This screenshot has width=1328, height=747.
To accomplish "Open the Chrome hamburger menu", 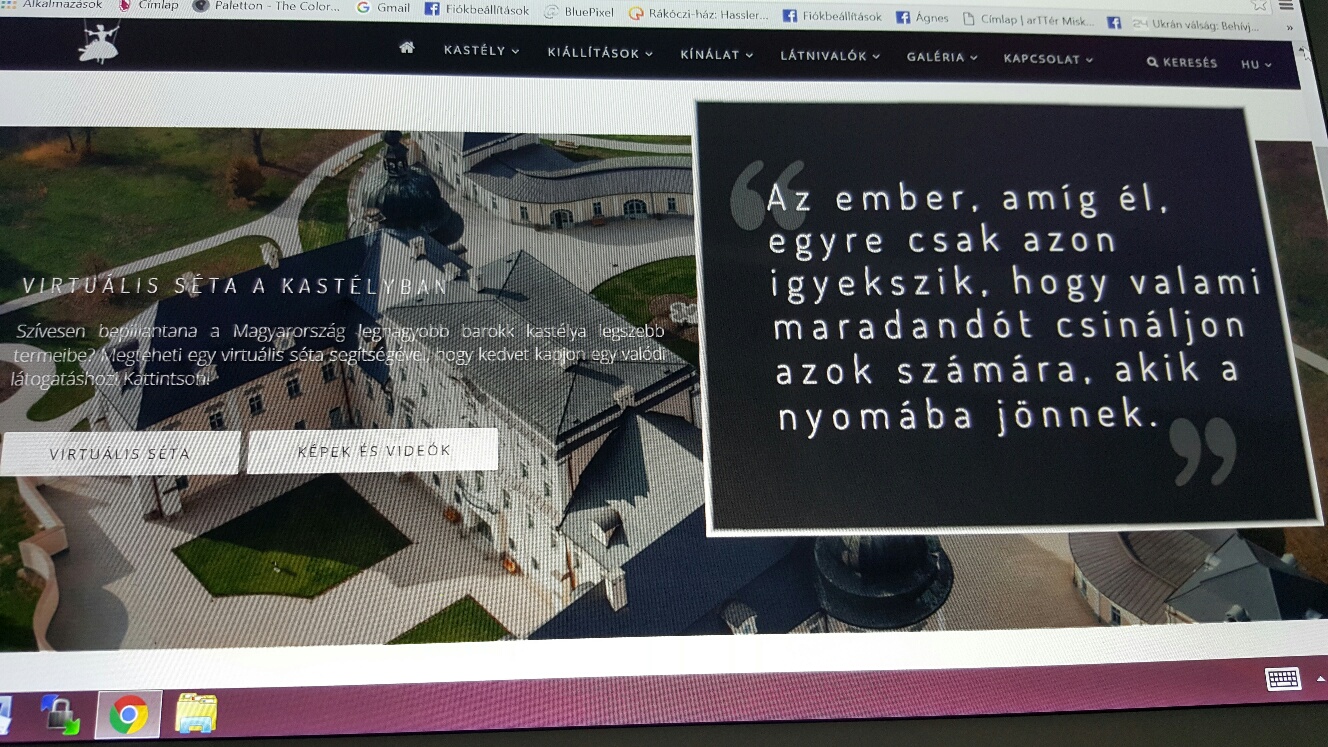I will 1285,5.
